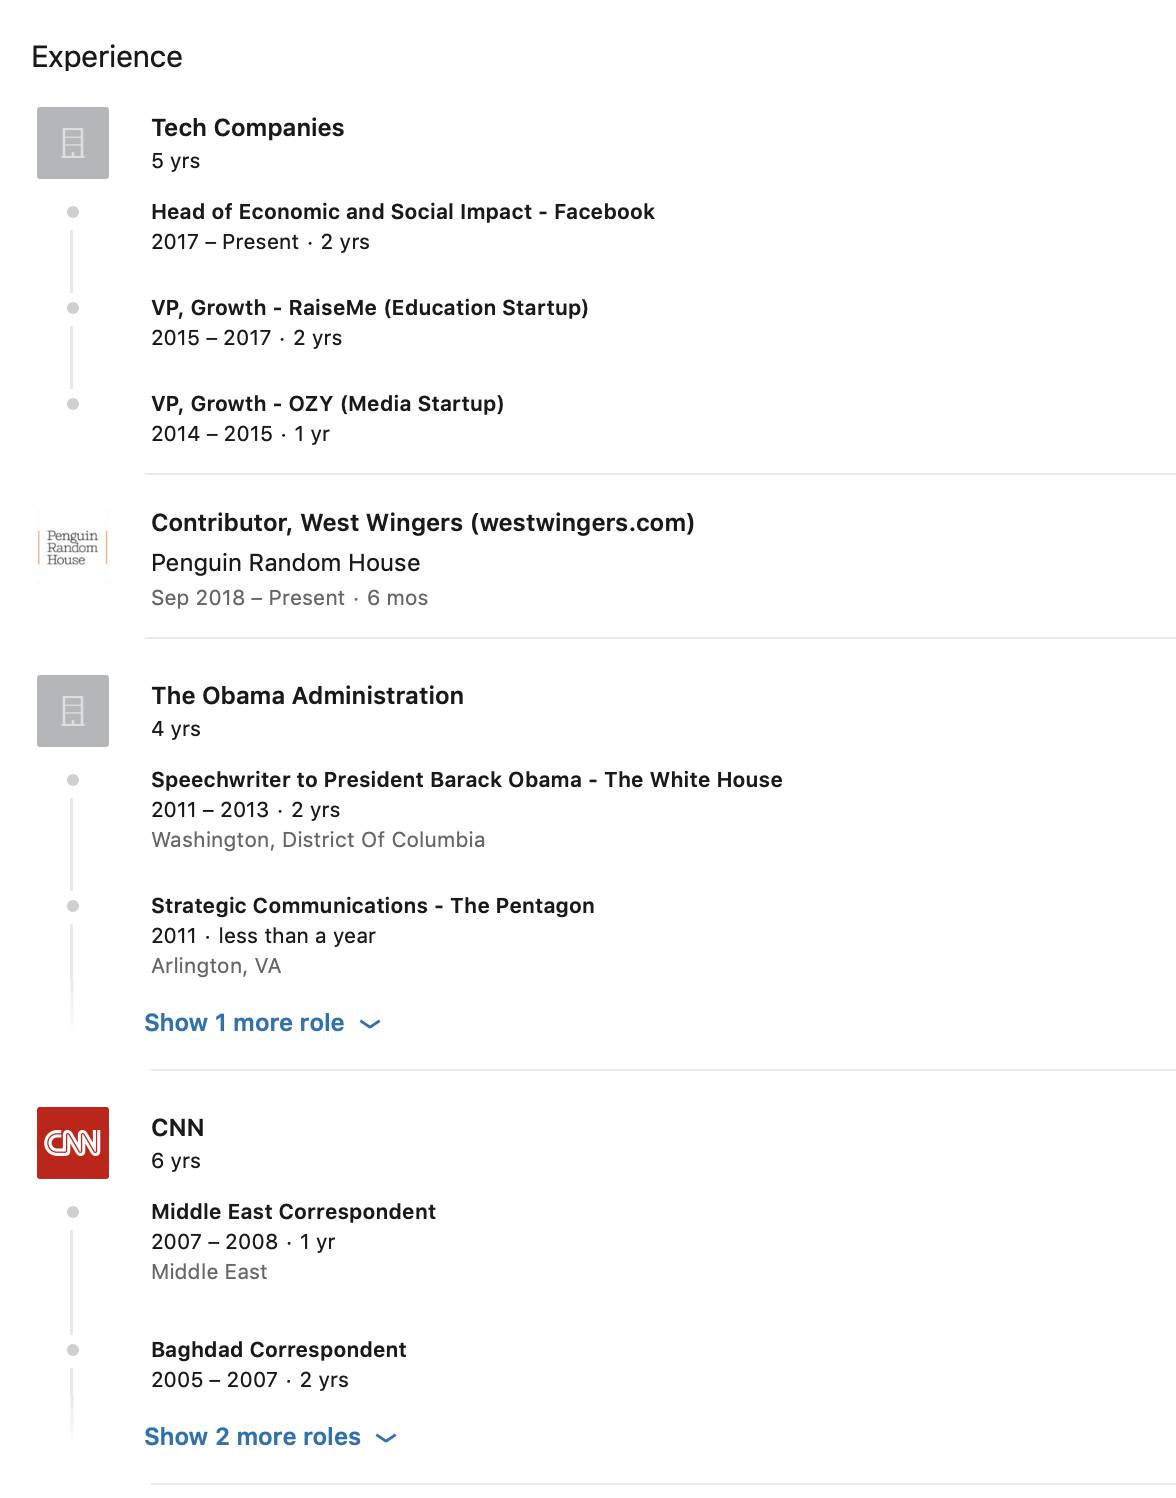Click the chevron beside Show 1 more role
The height and width of the screenshot is (1498, 1176).
point(370,1024)
